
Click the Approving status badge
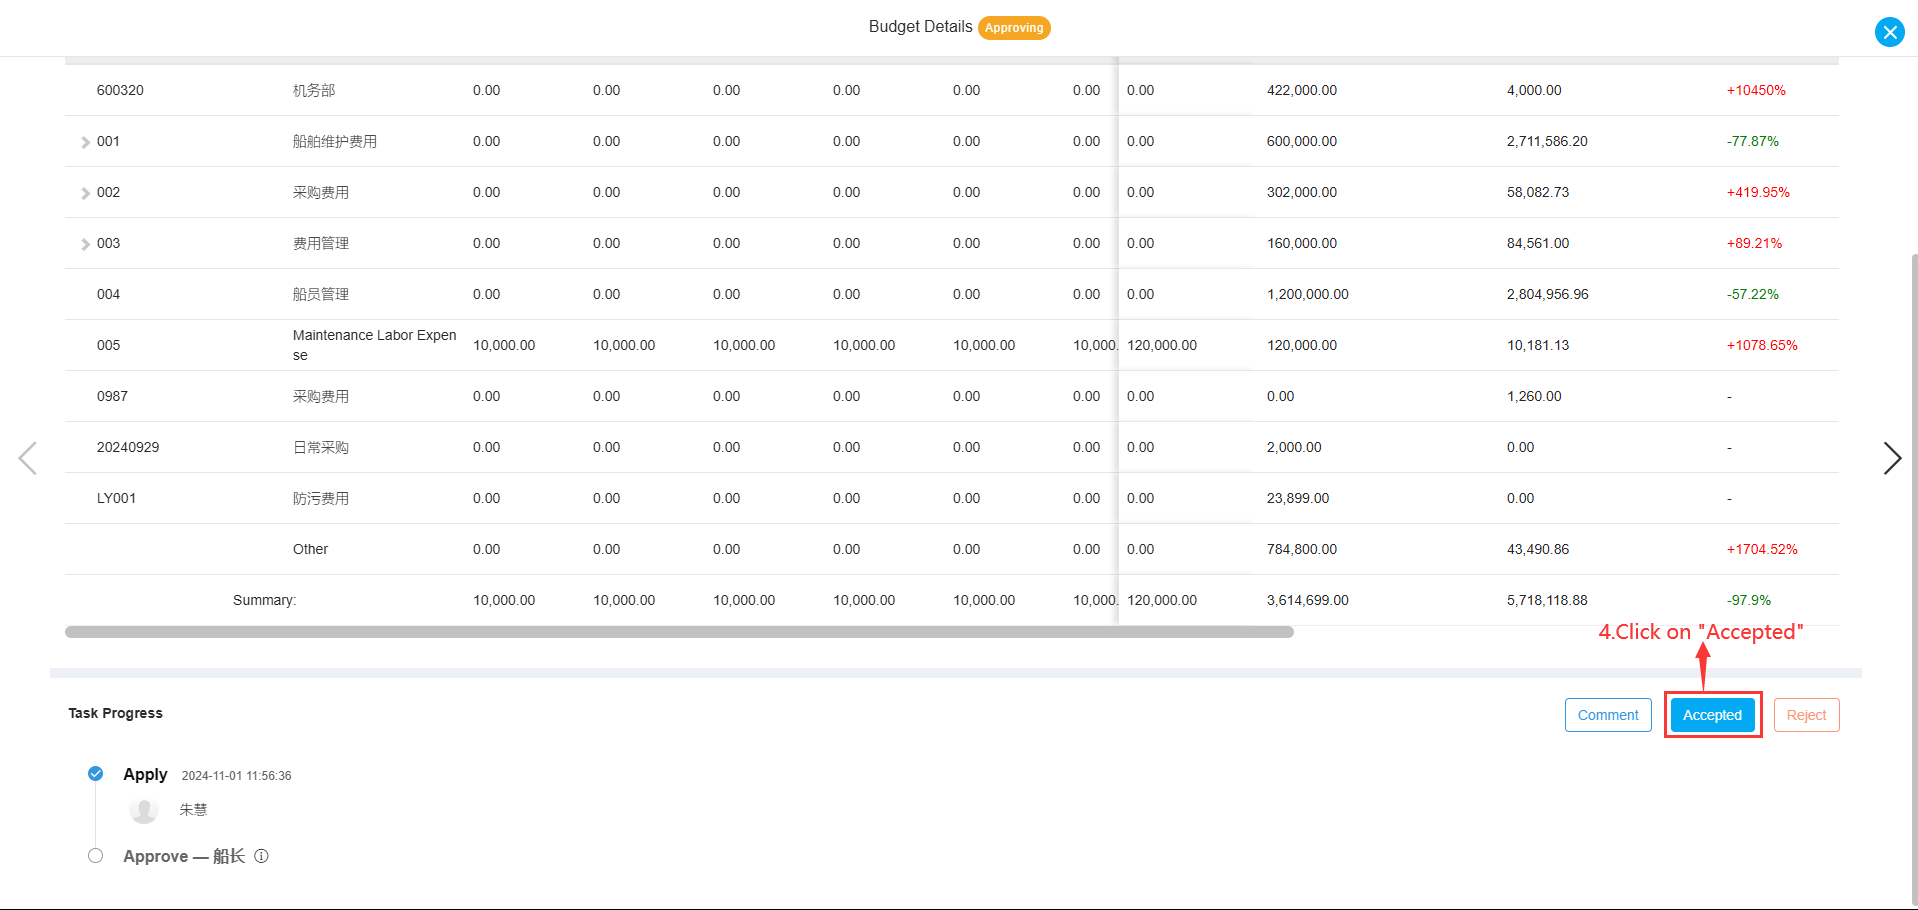pos(1014,28)
